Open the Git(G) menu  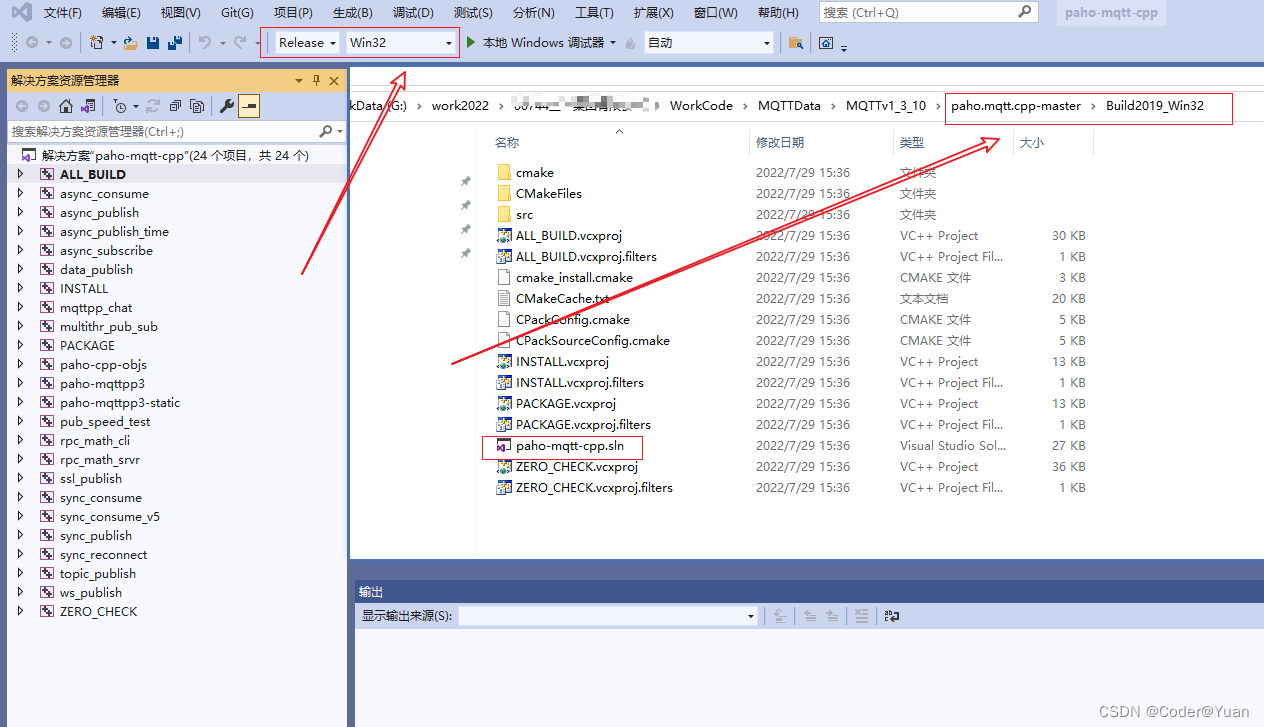point(237,13)
